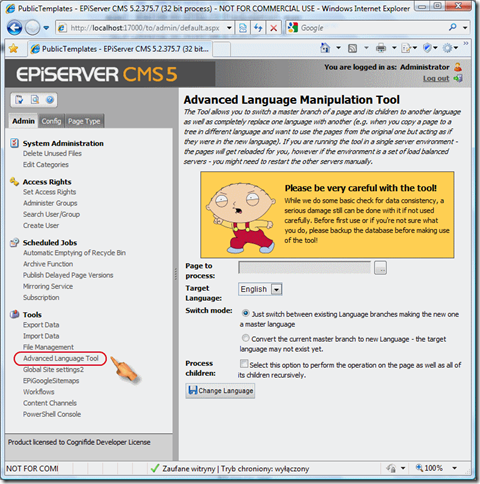Image resolution: width=480 pixels, height=484 pixels.
Task: Click the compatibility view page icon
Action: (243, 28)
